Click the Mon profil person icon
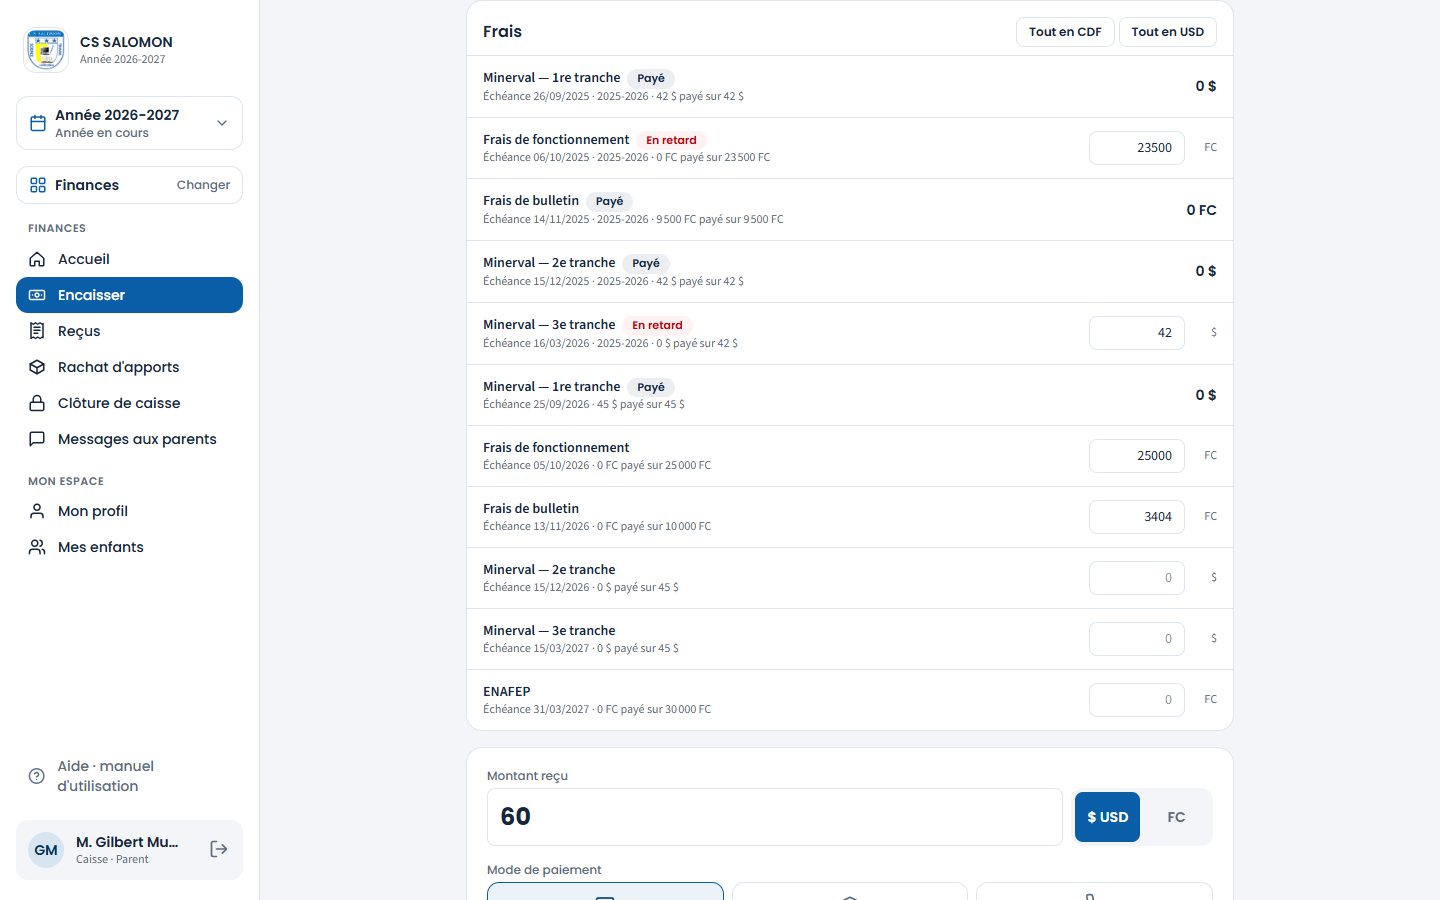Screen dimensions: 1440x900 (x=37, y=511)
